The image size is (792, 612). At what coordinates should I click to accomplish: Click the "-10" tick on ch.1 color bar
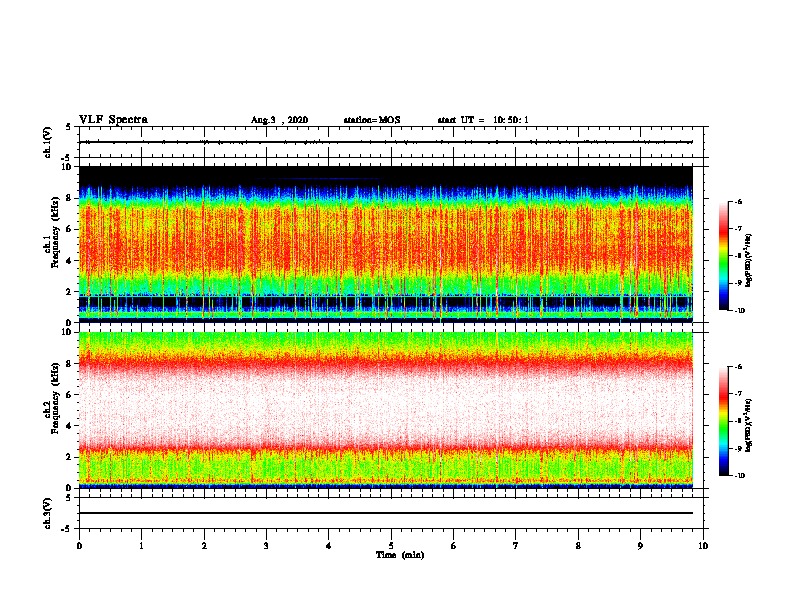click(740, 310)
